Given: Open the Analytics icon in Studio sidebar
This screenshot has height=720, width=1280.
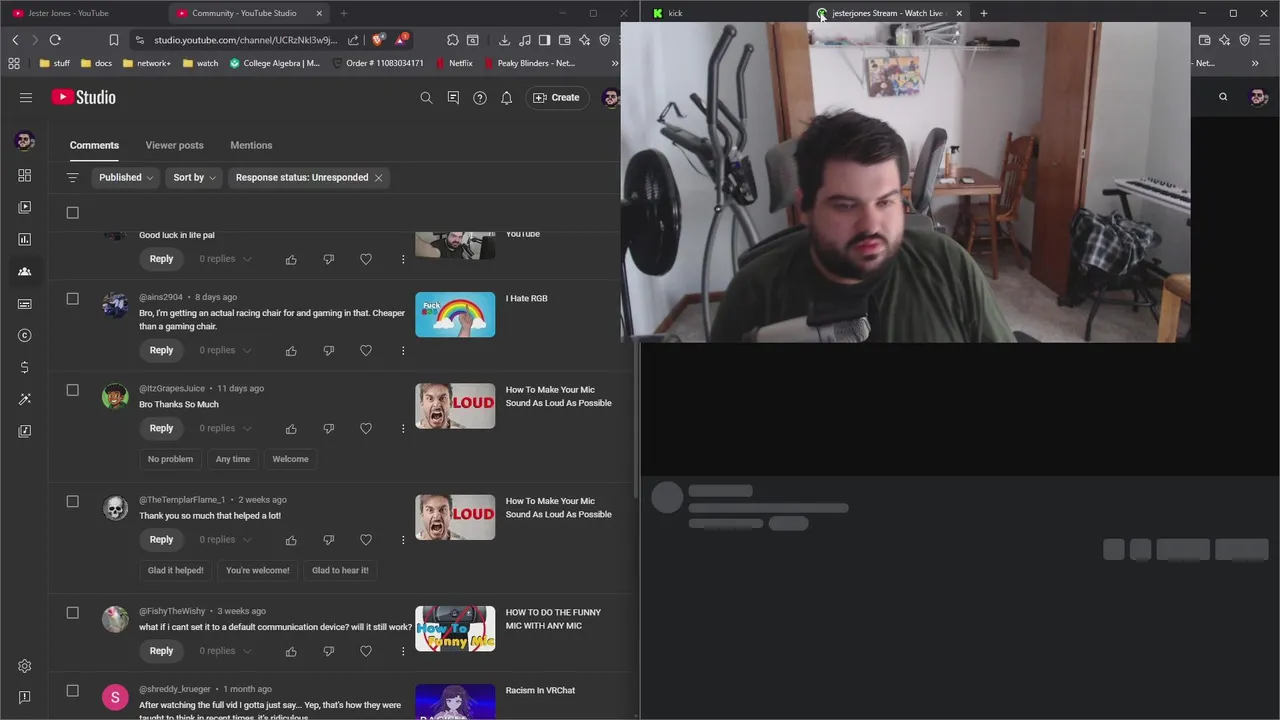Looking at the screenshot, I should tap(25, 239).
